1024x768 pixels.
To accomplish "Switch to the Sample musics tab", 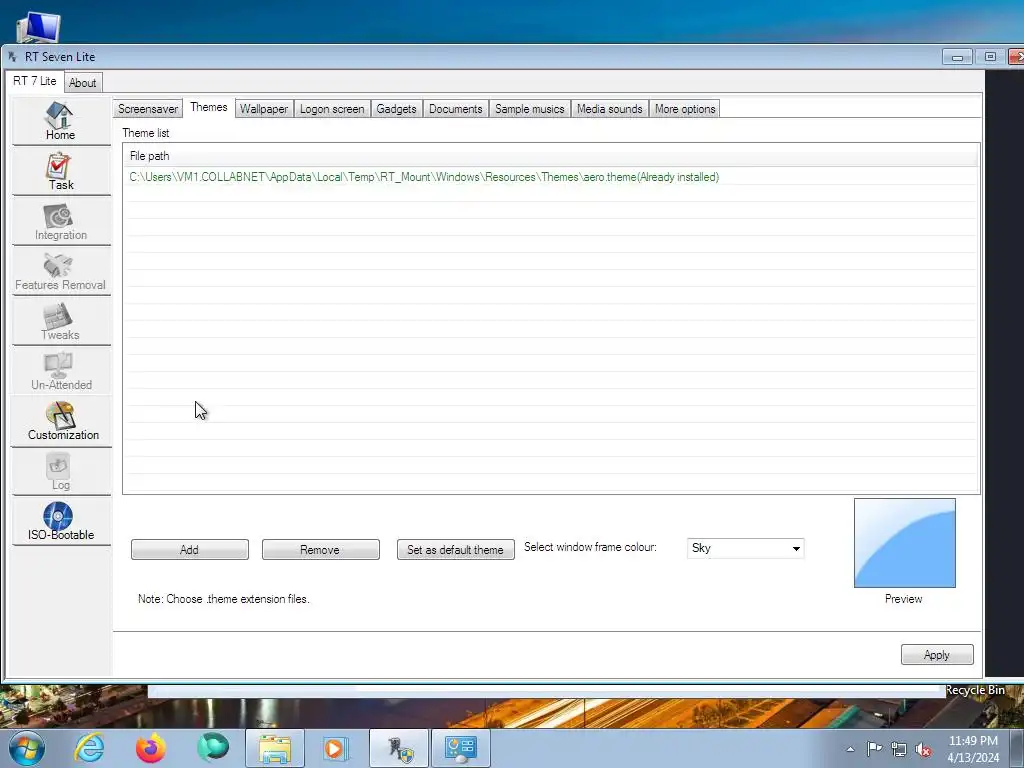I will (529, 109).
